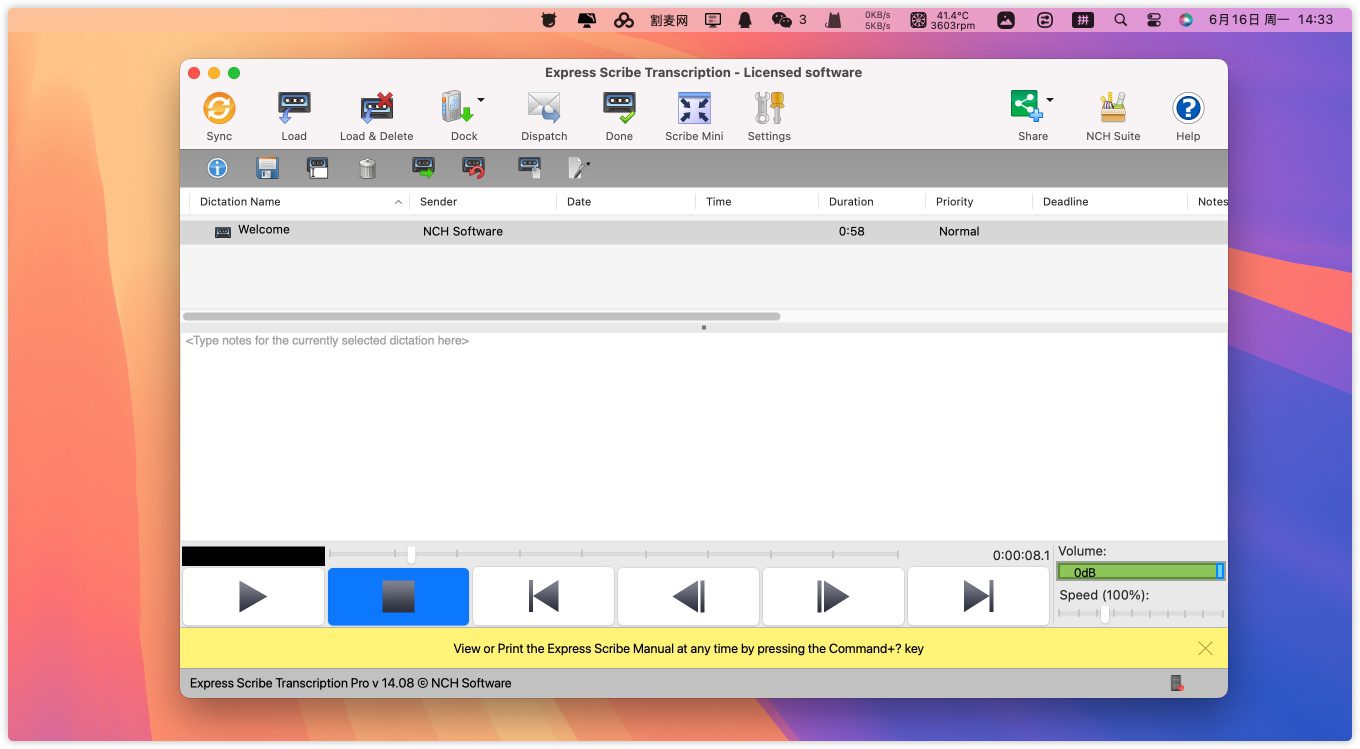
Task: Mark the dictation as Done
Action: pos(619,109)
